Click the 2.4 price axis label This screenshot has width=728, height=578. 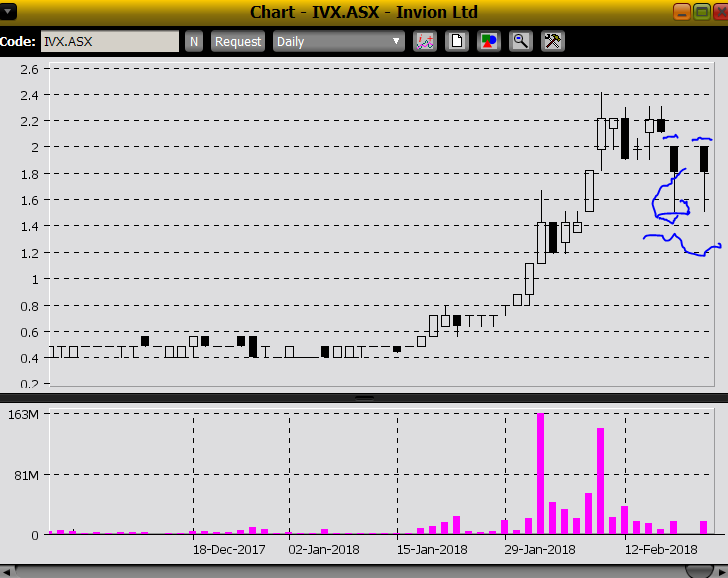29,96
